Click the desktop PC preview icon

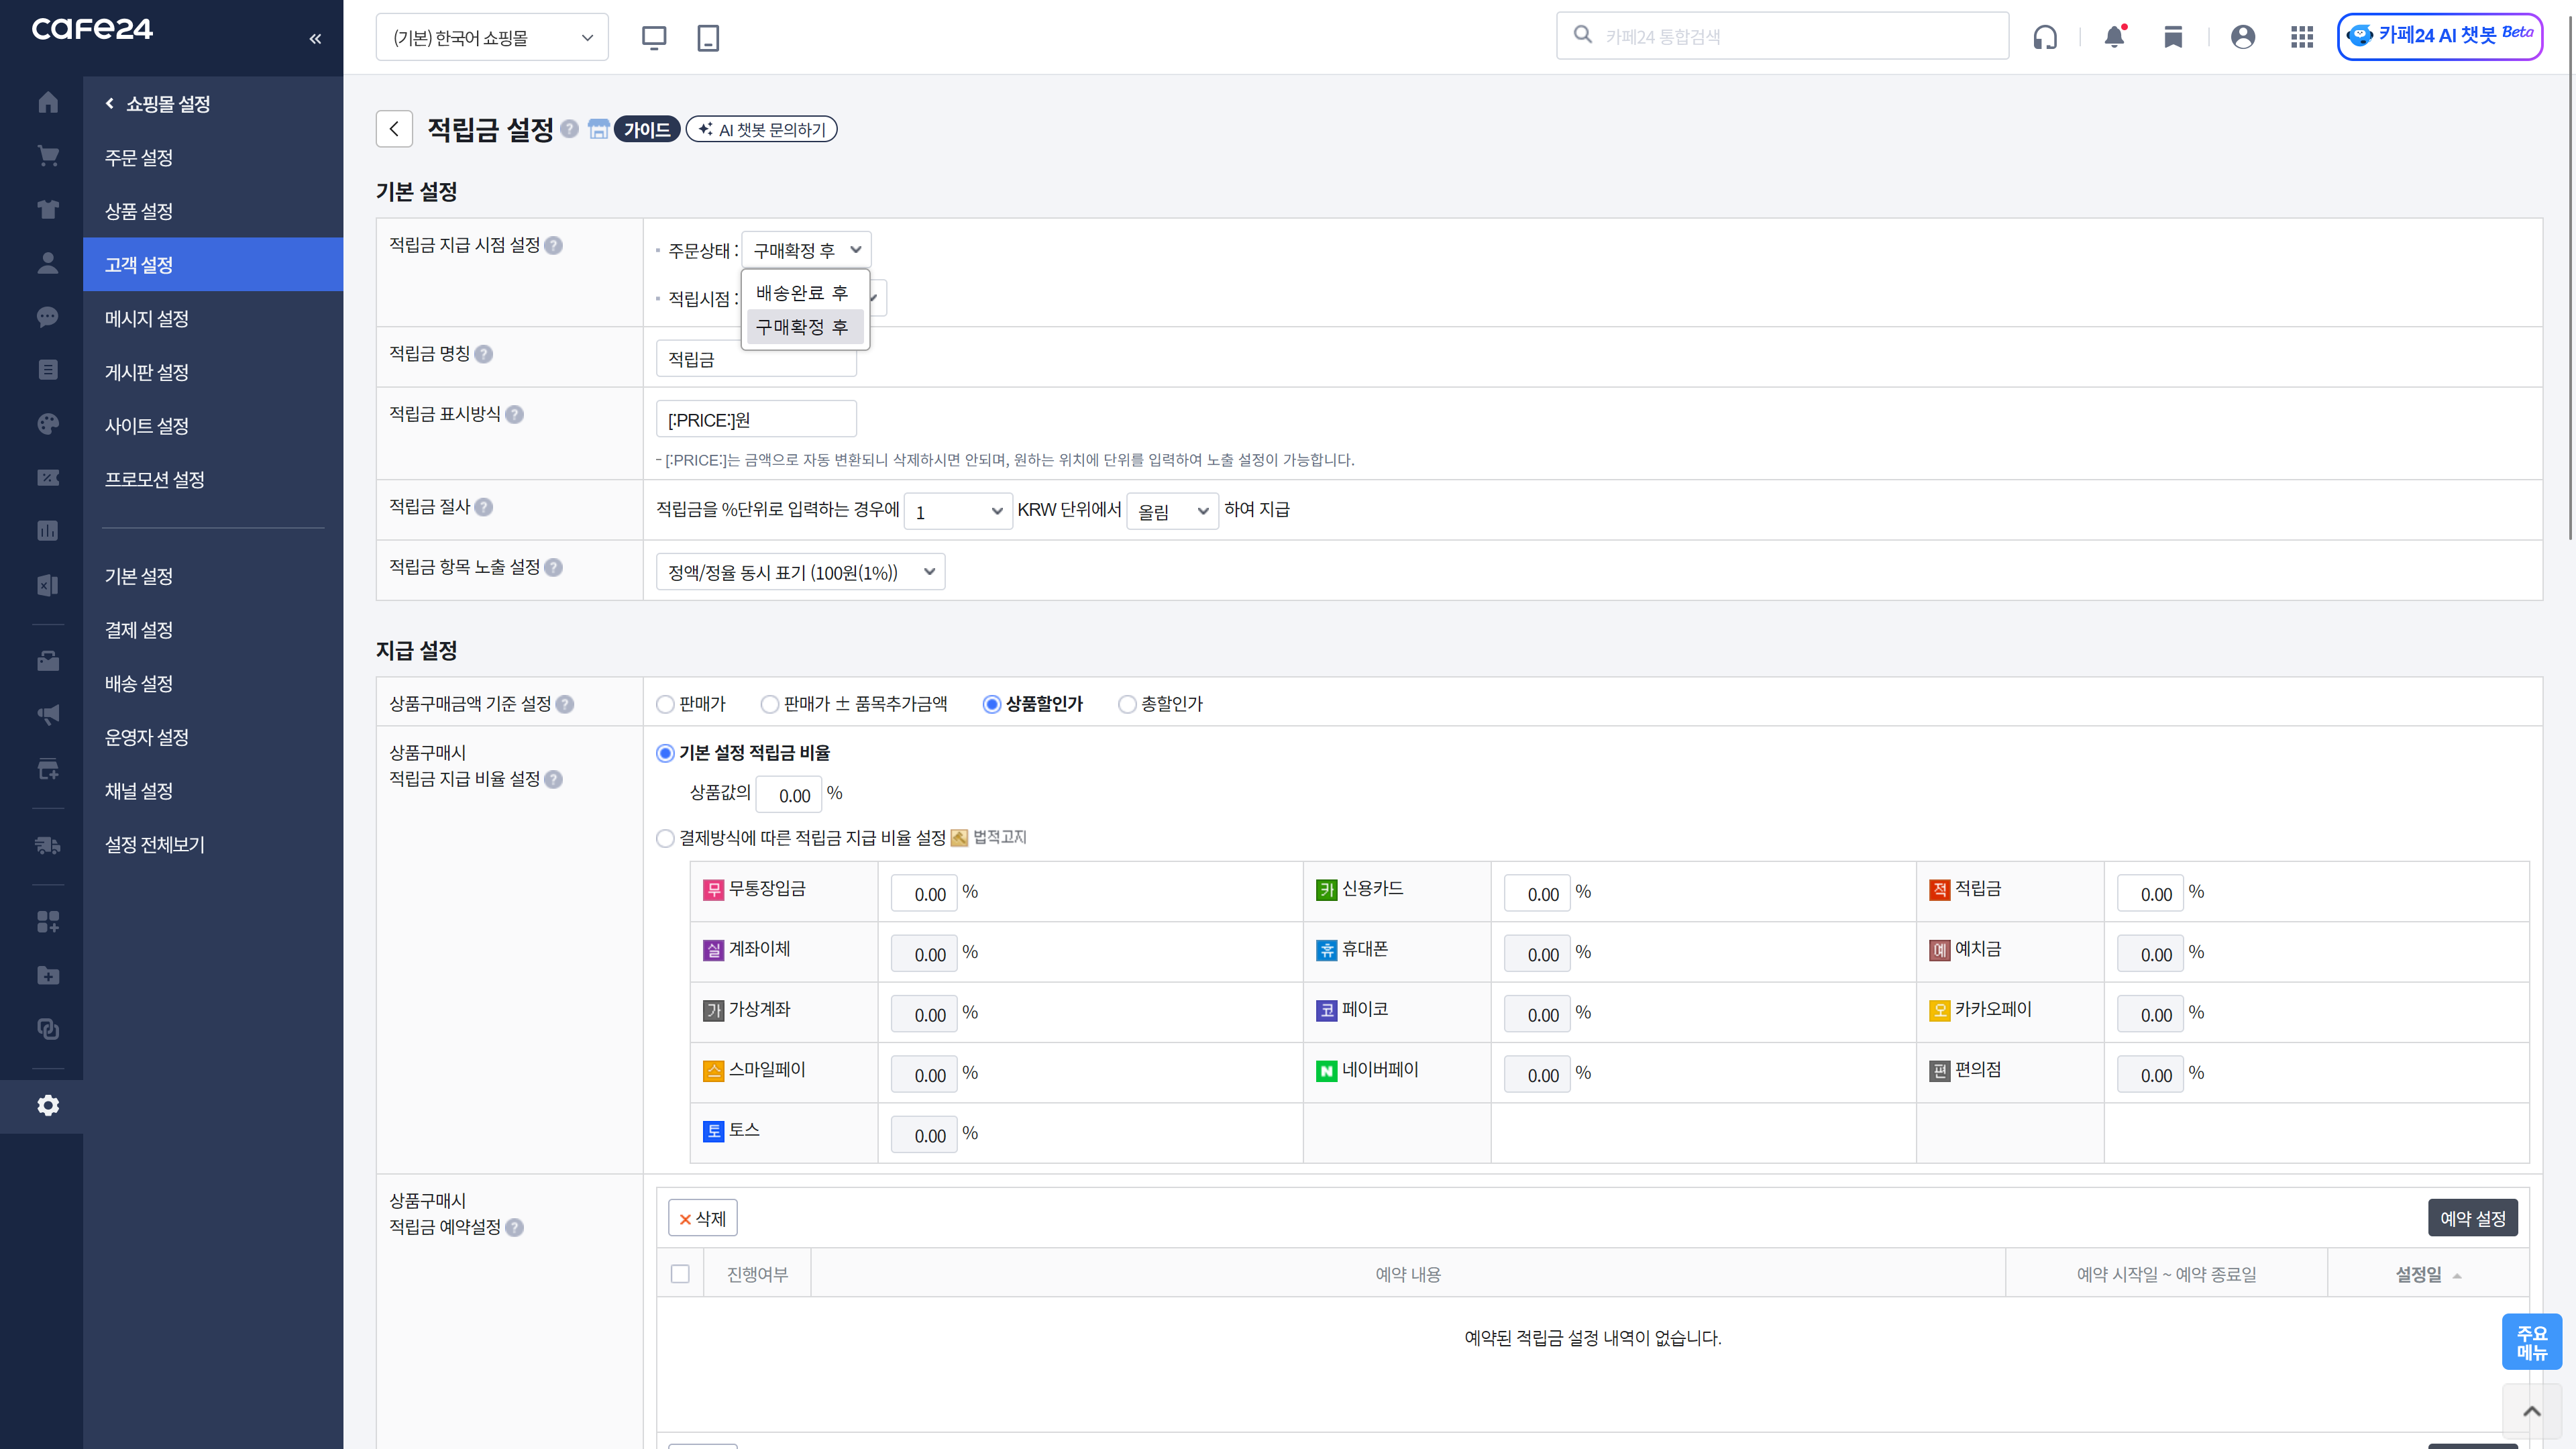pyautogui.click(x=654, y=38)
